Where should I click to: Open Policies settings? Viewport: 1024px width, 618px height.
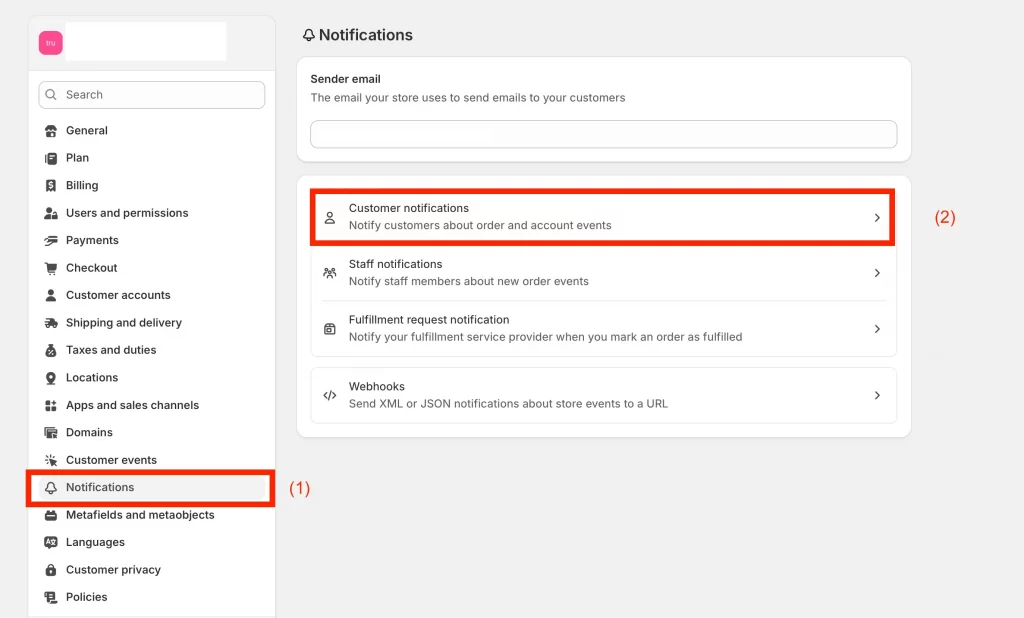pos(152,597)
